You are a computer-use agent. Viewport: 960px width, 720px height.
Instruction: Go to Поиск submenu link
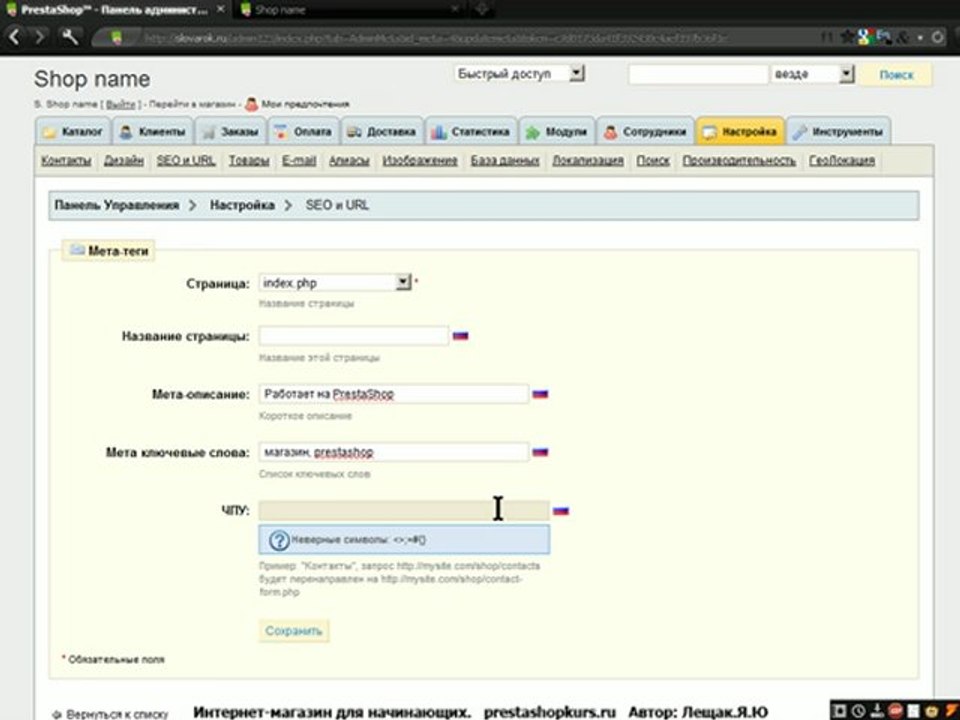653,160
